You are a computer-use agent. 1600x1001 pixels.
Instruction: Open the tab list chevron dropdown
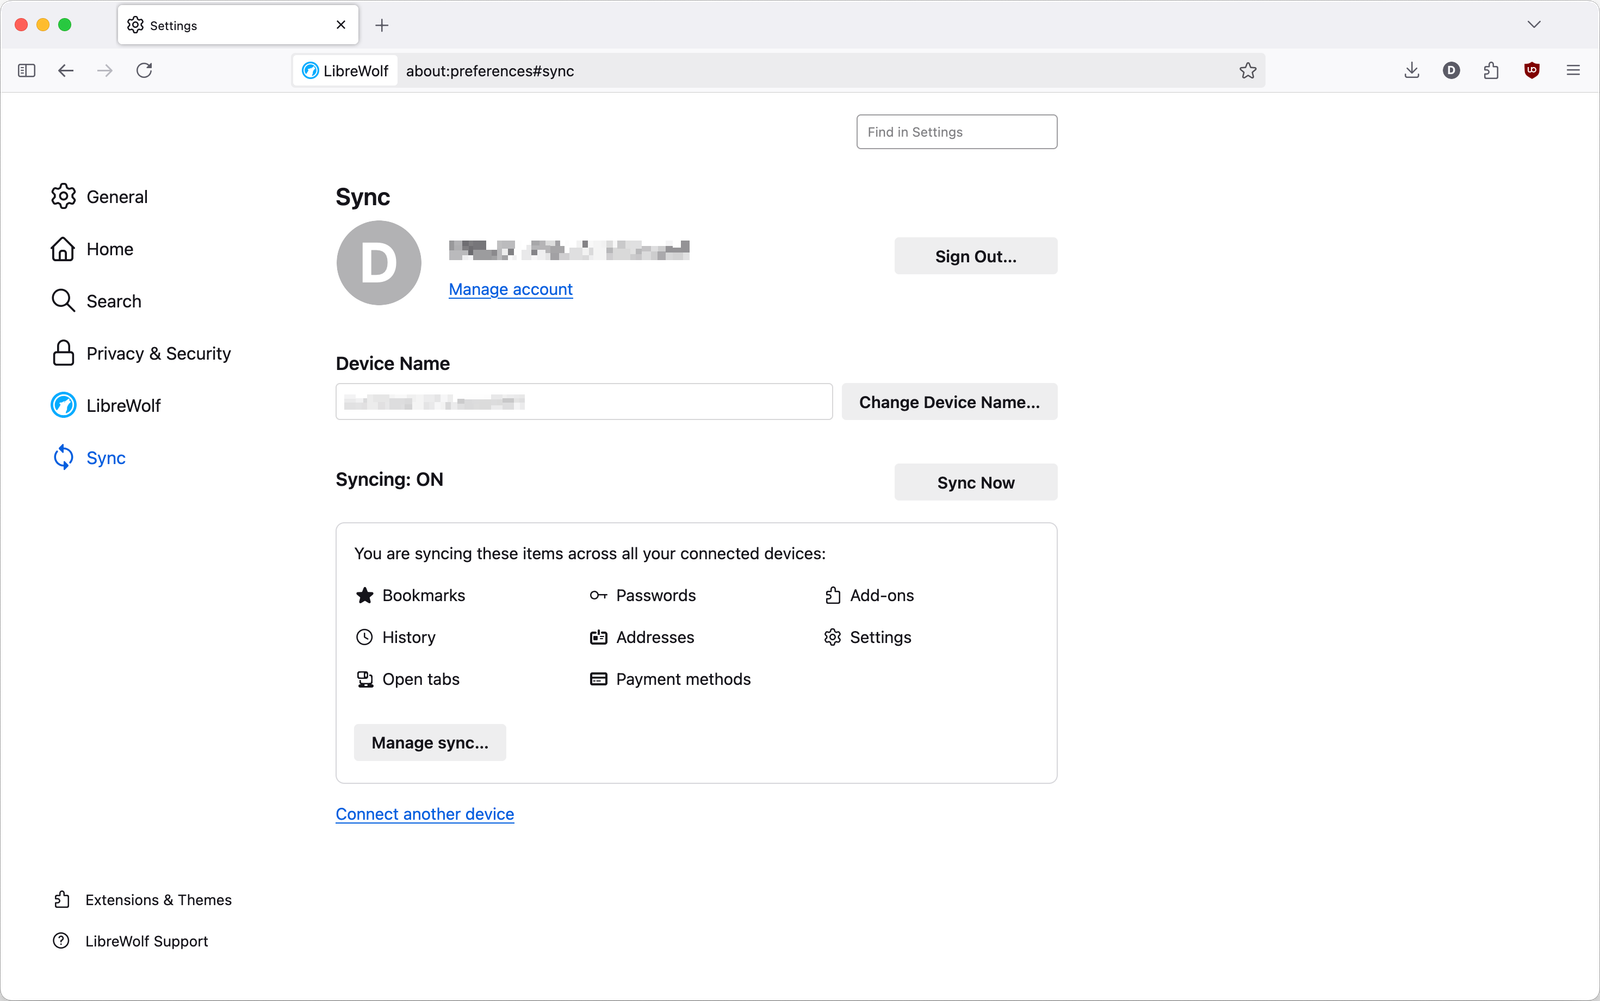coord(1533,24)
